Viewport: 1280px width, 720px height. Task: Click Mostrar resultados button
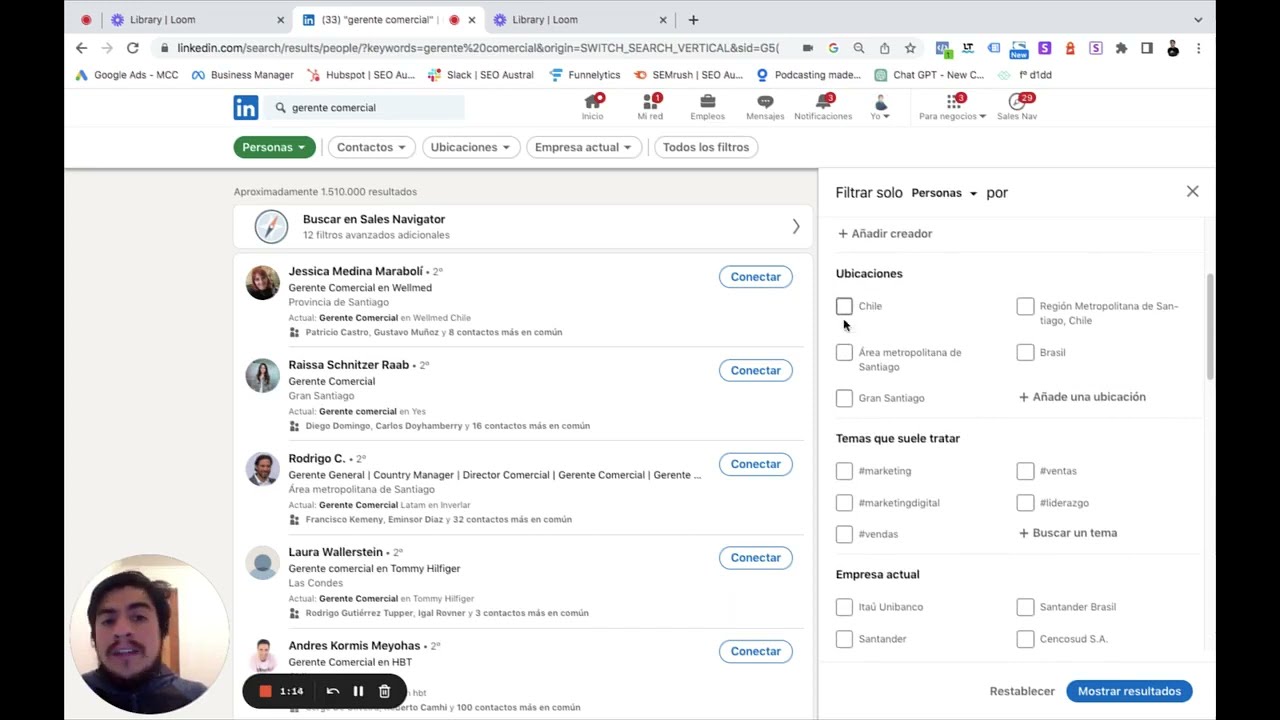pos(1129,691)
